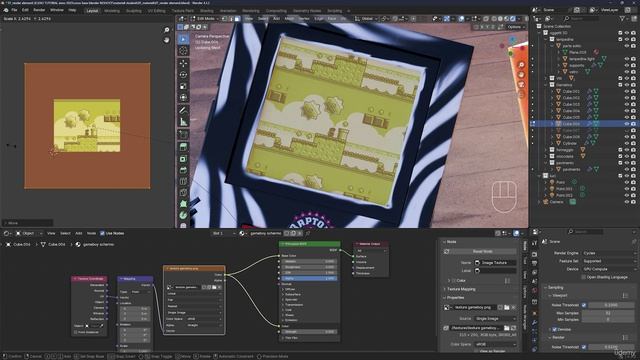
Task: Open the Source Single Image dropdown
Action: coord(495,318)
